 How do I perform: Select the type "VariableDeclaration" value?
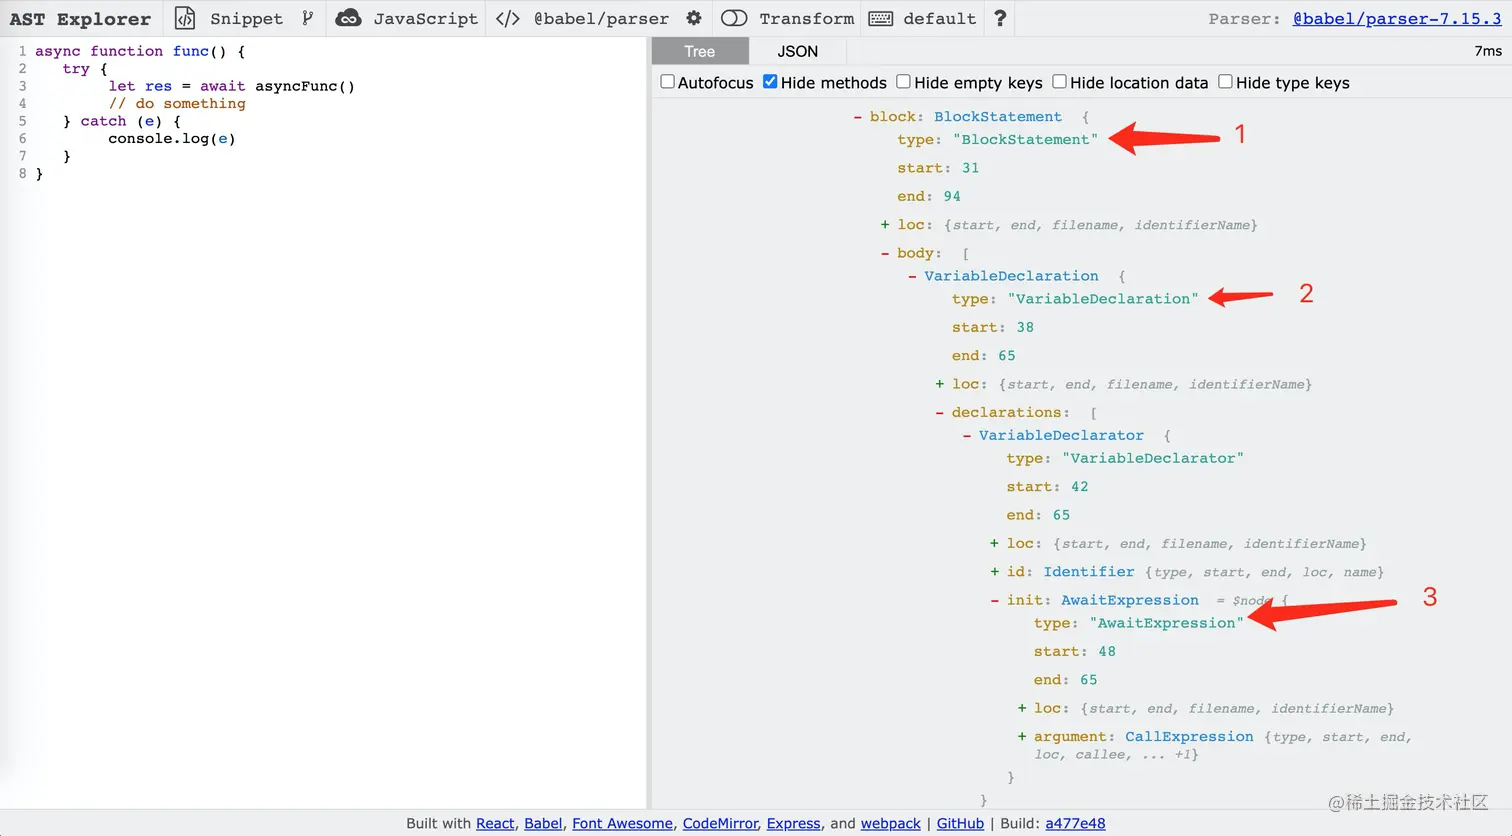[1103, 299]
